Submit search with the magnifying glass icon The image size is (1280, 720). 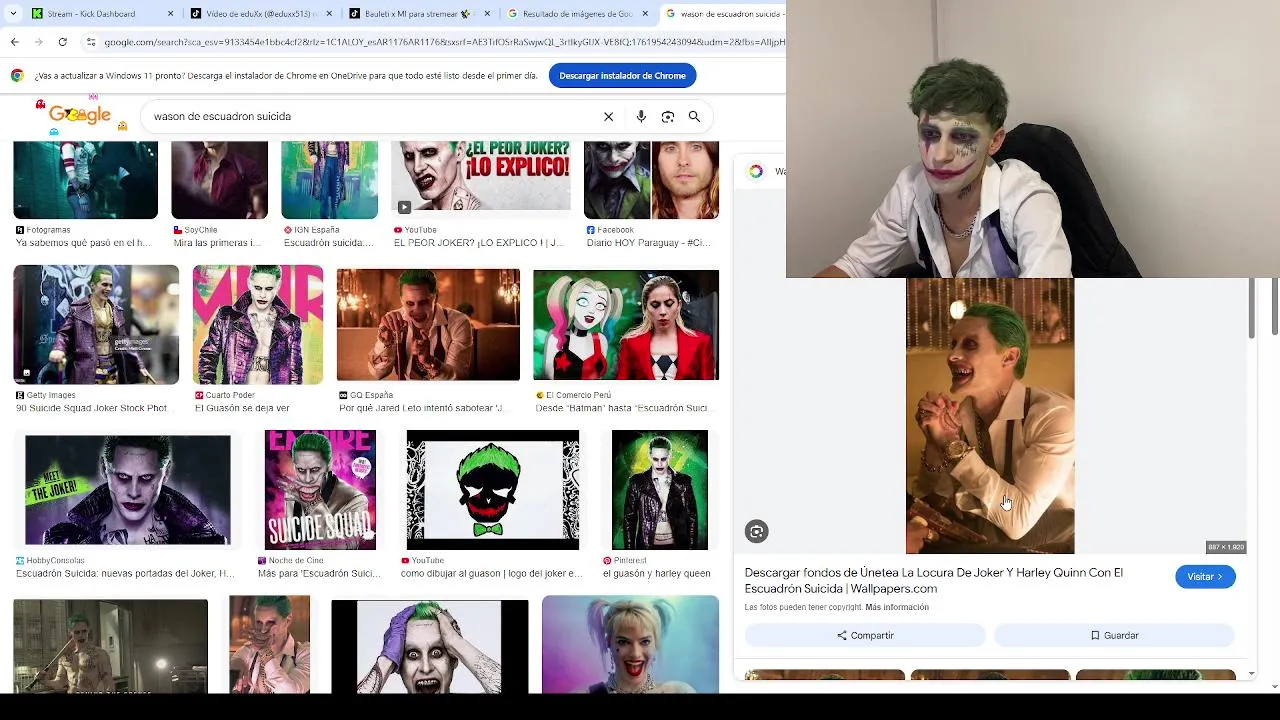[x=694, y=117]
